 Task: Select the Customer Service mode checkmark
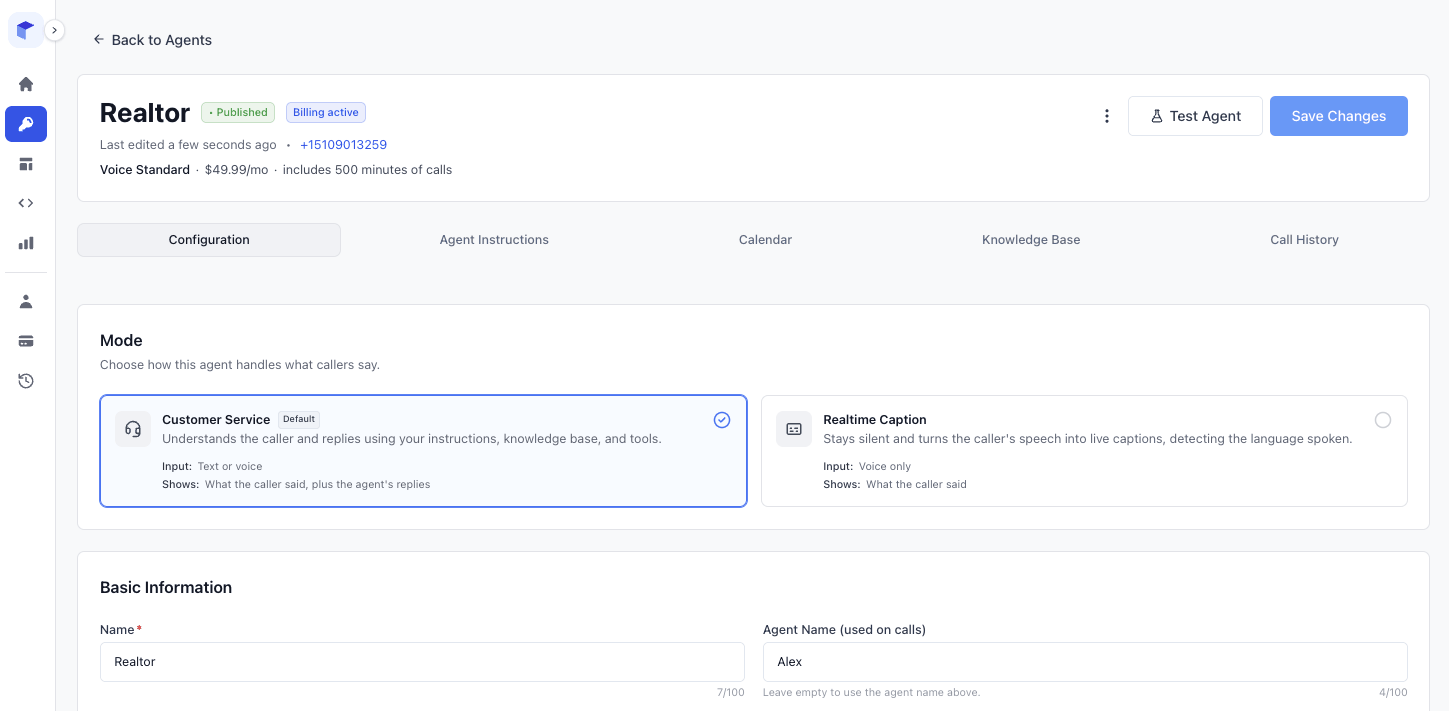coord(722,420)
